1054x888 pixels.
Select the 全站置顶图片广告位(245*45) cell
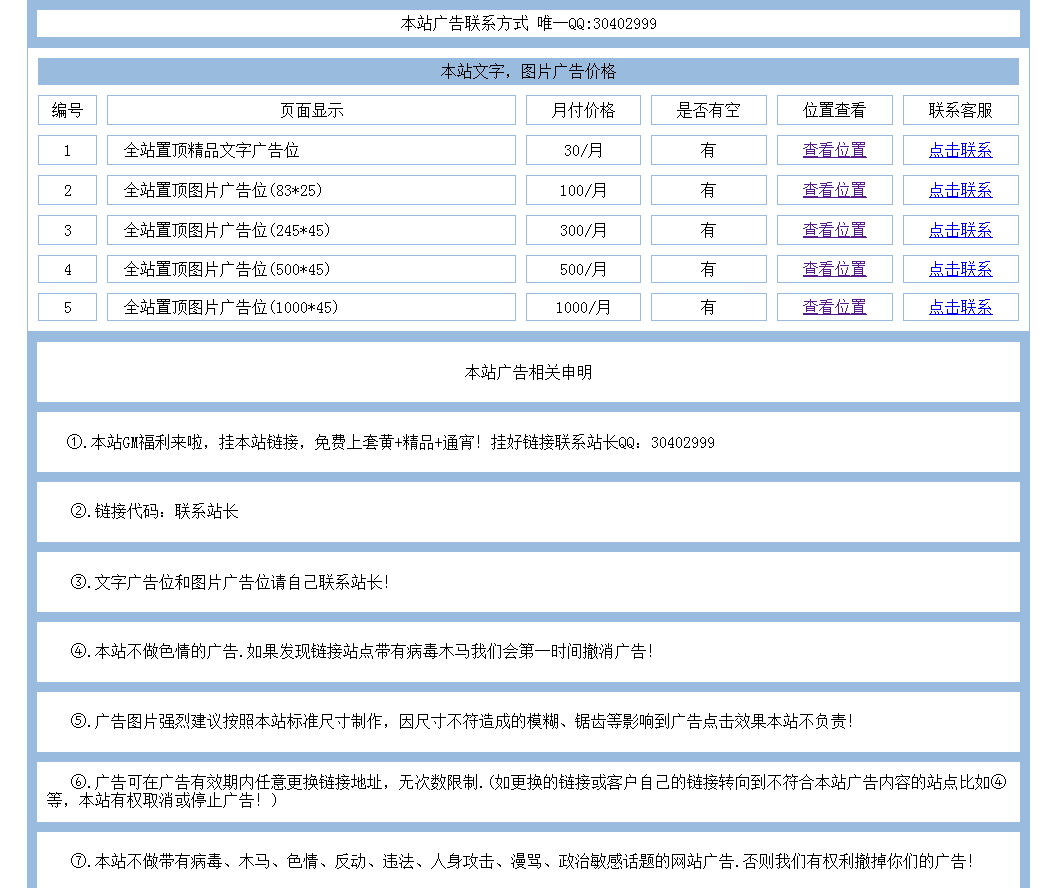pyautogui.click(x=311, y=230)
